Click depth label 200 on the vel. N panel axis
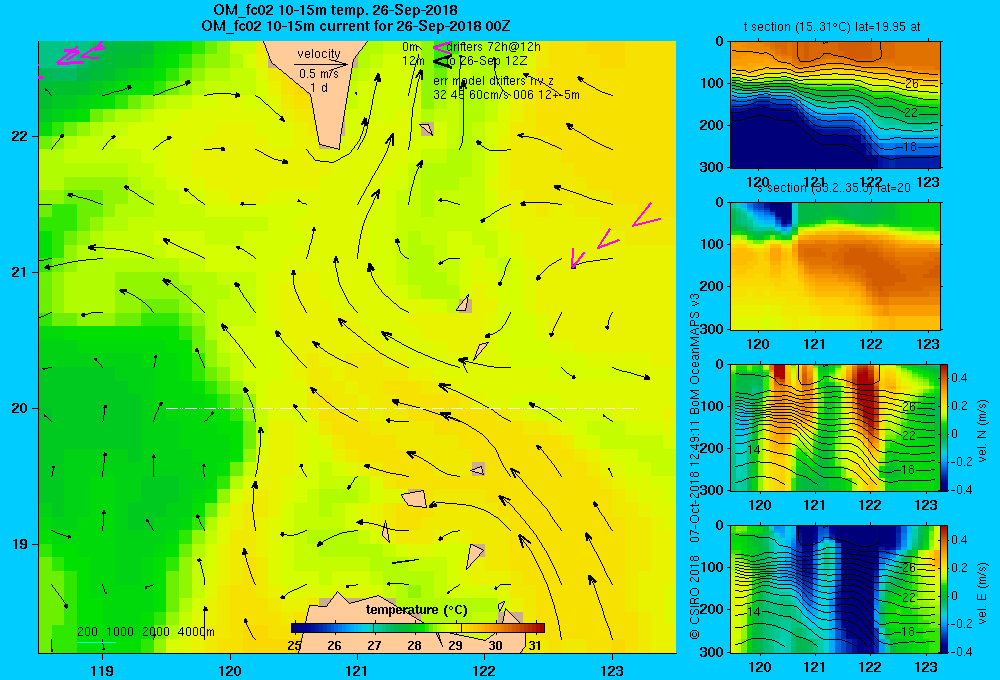This screenshot has width=1000, height=680. click(x=711, y=448)
